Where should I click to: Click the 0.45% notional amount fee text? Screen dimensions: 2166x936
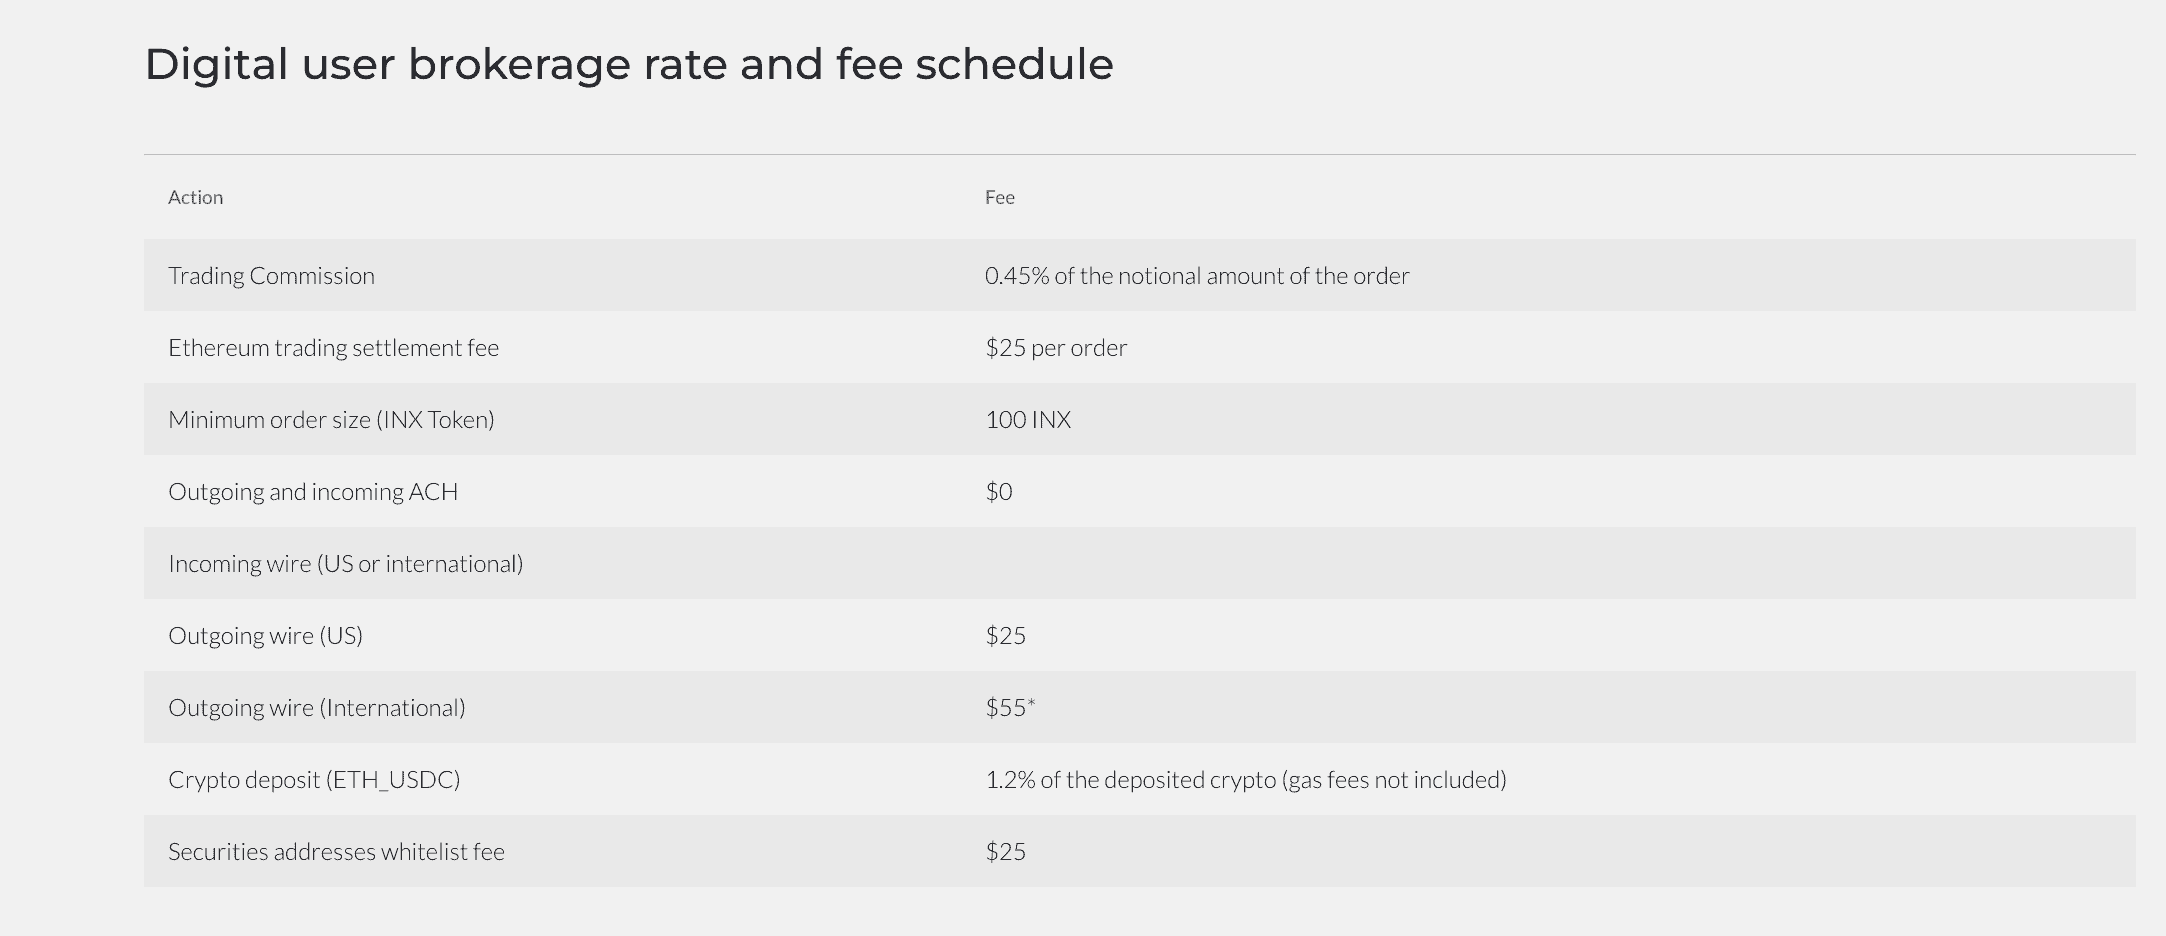tap(1196, 276)
